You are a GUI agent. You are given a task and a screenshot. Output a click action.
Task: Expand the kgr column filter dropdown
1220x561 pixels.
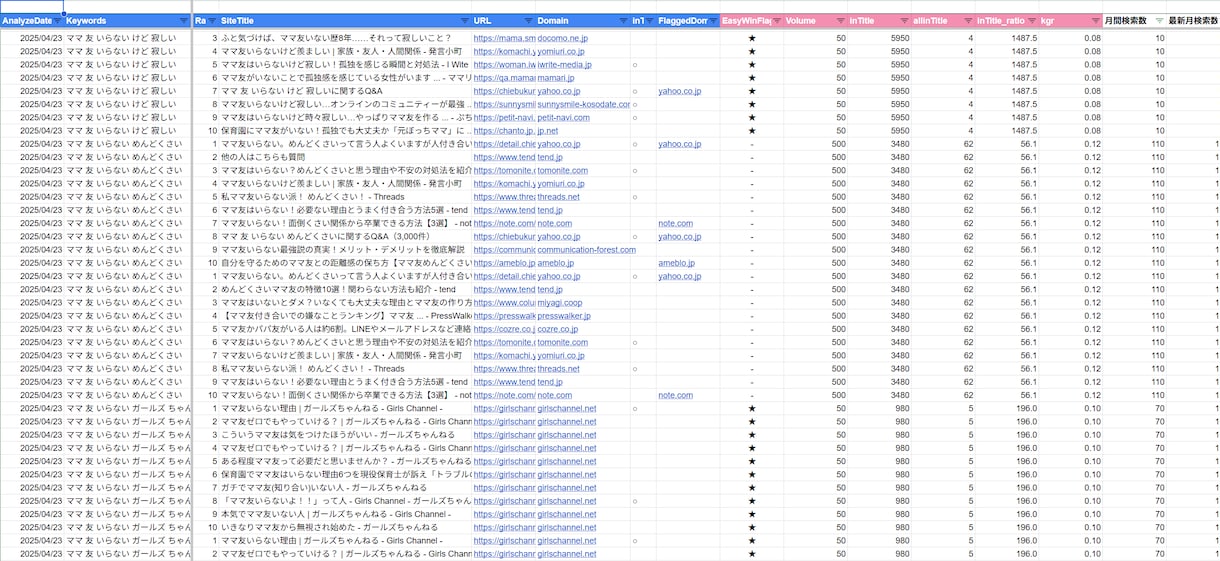coord(1095,21)
